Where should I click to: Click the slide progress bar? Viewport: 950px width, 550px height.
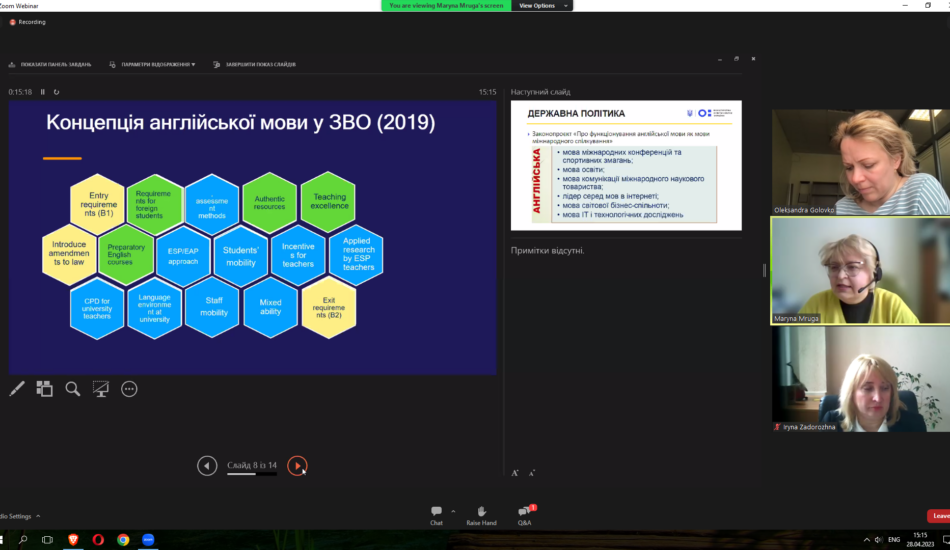[252, 474]
